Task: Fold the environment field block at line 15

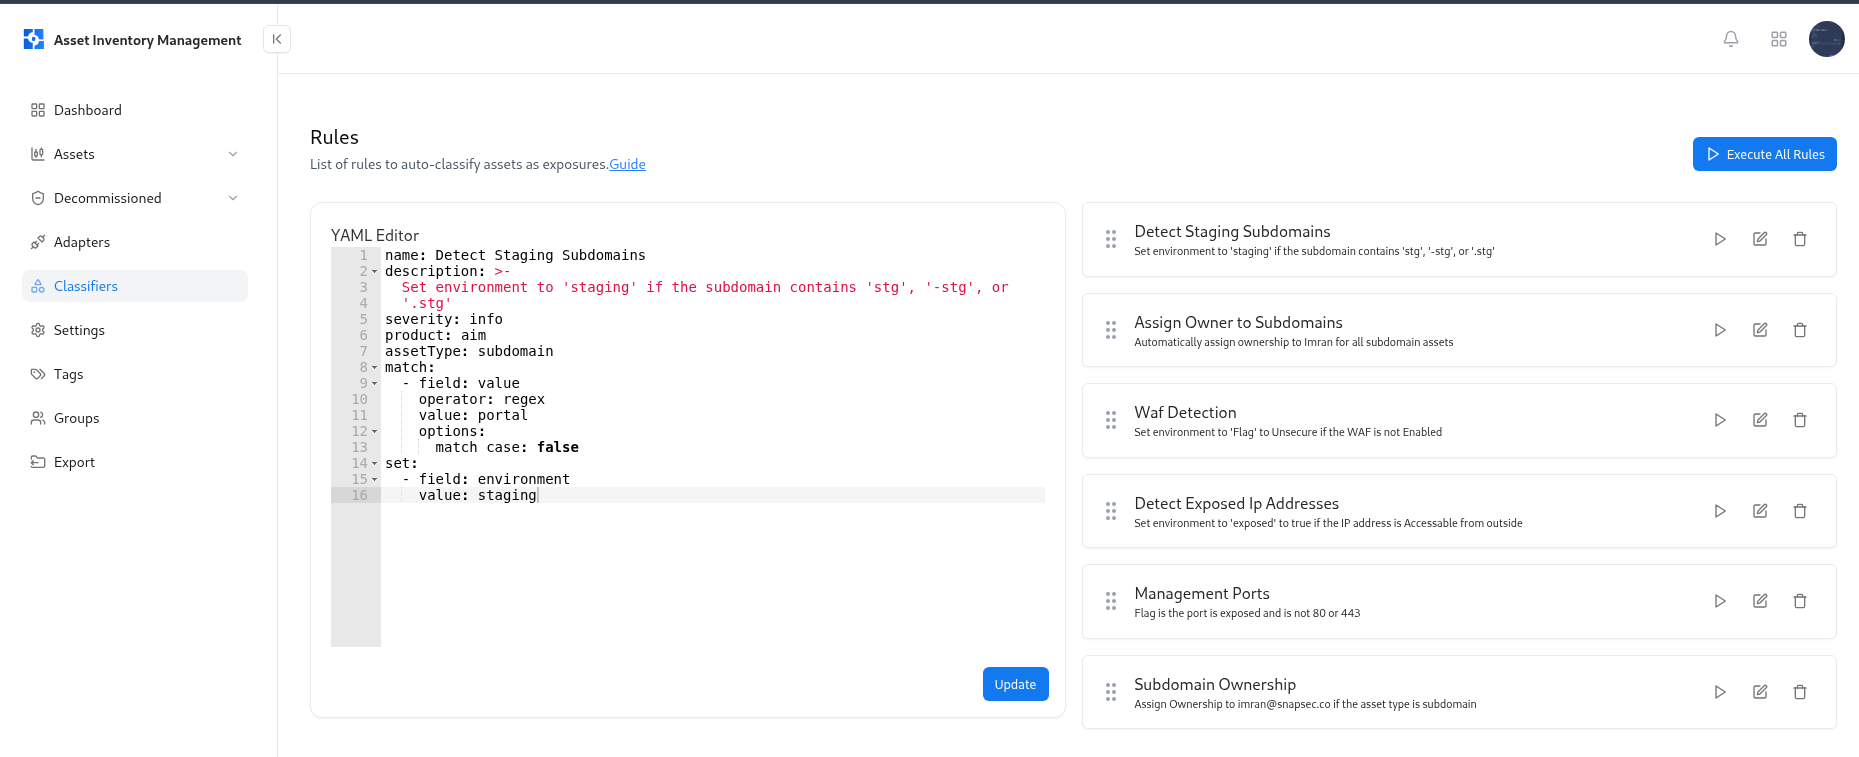Action: [375, 480]
